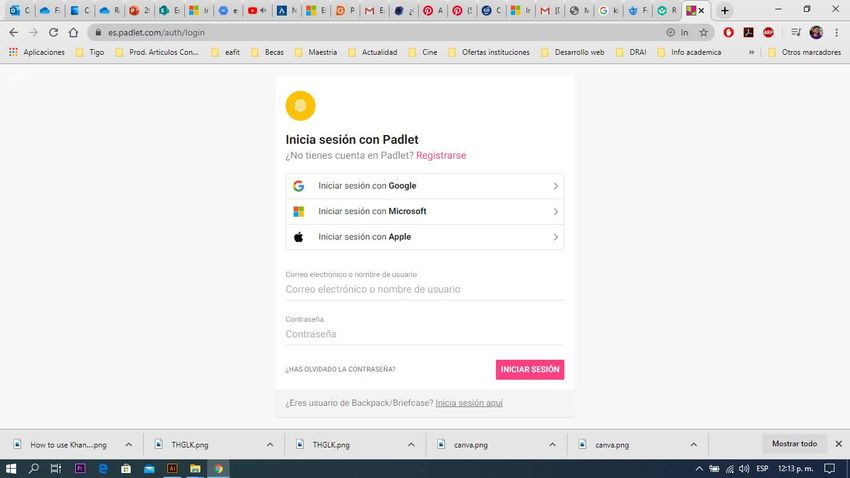The width and height of the screenshot is (850, 478).
Task: Click the browser reload icon
Action: (53, 32)
